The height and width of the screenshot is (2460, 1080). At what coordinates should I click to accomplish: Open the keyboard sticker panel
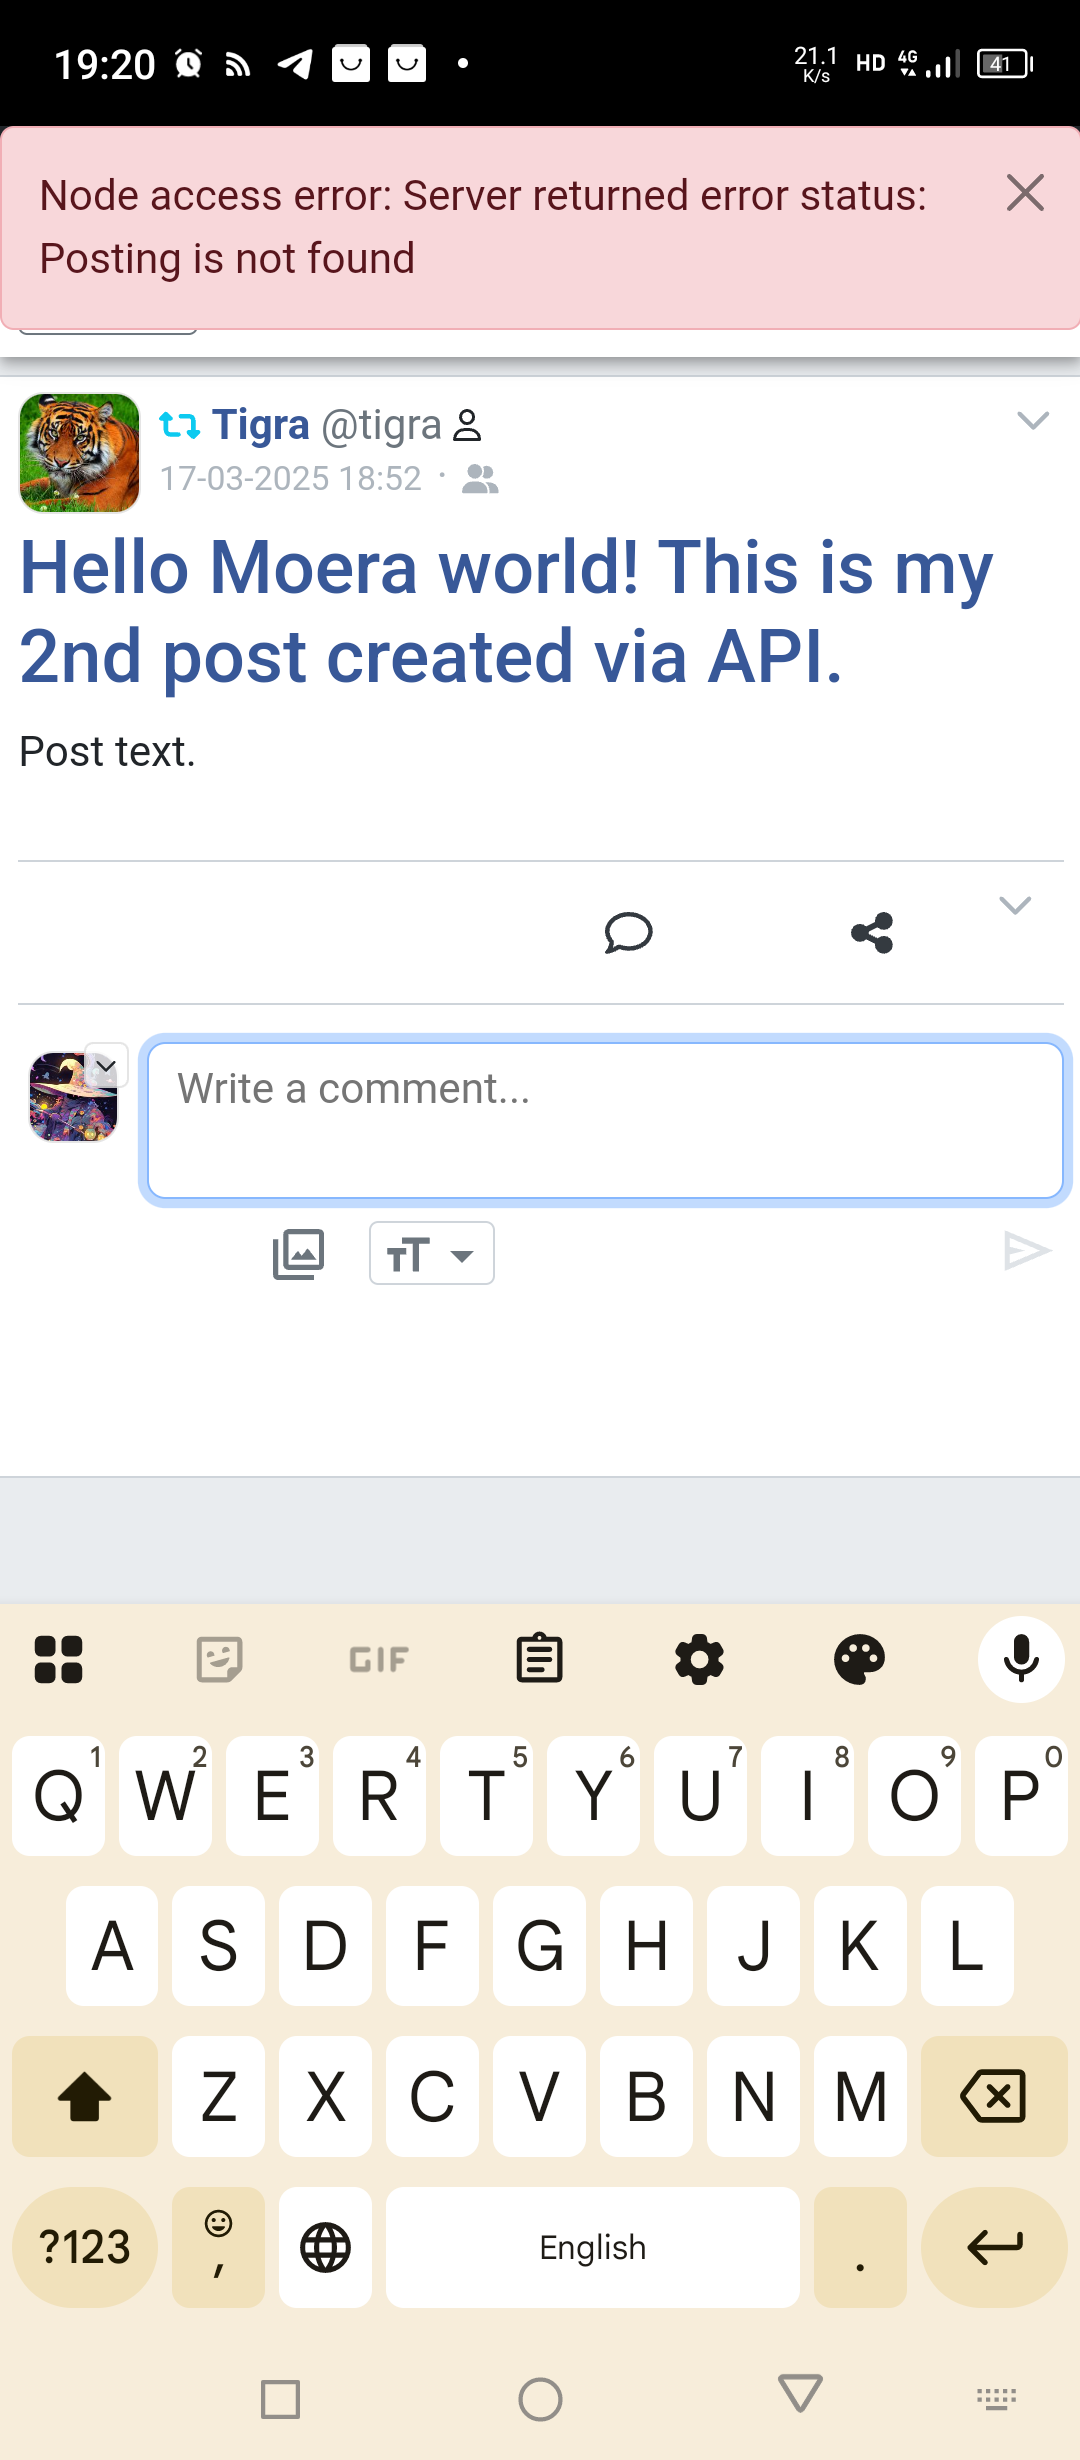coord(219,1659)
